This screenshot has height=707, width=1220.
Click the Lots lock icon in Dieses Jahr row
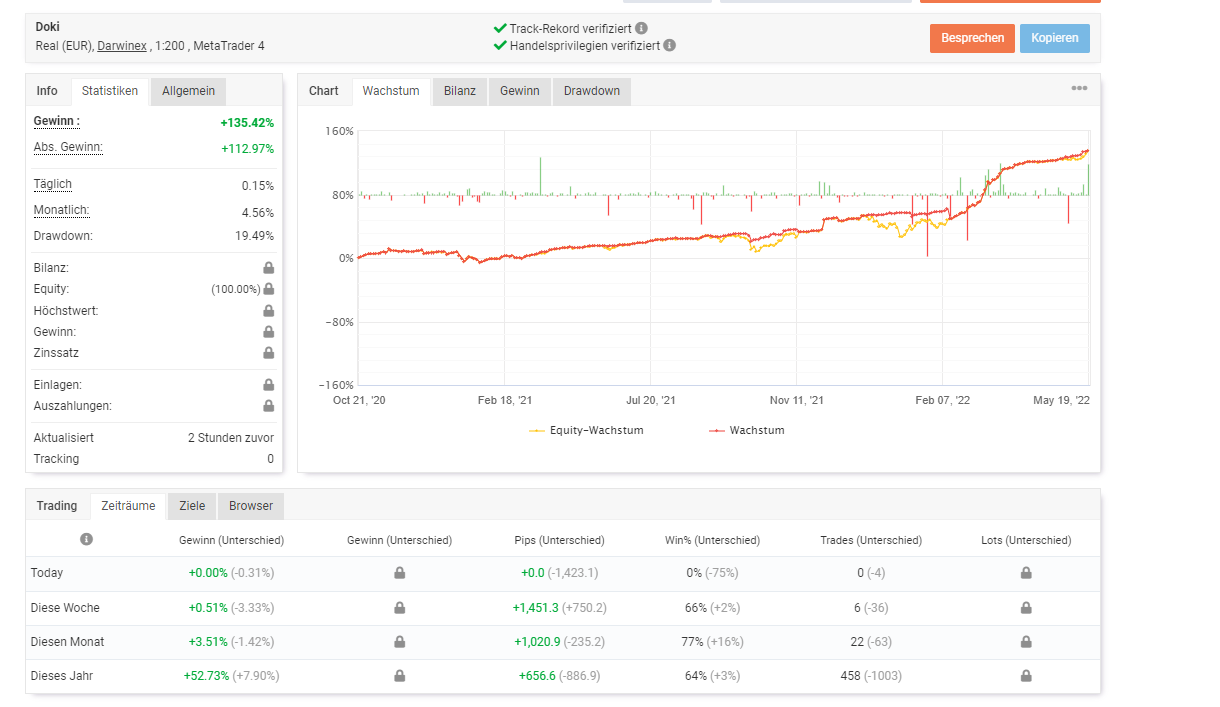[x=1026, y=676]
